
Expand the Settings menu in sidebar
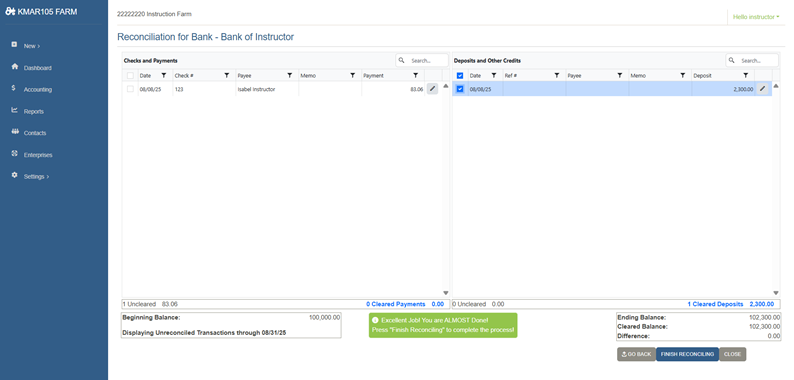[36, 177]
